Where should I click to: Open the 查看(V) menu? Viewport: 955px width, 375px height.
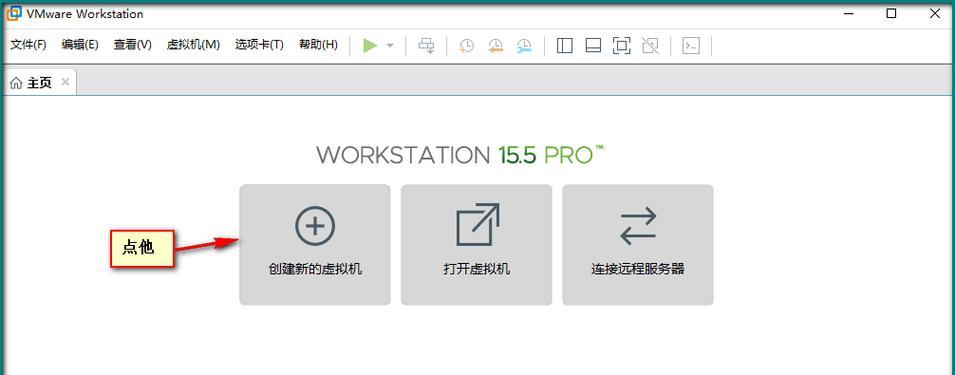[x=133, y=45]
